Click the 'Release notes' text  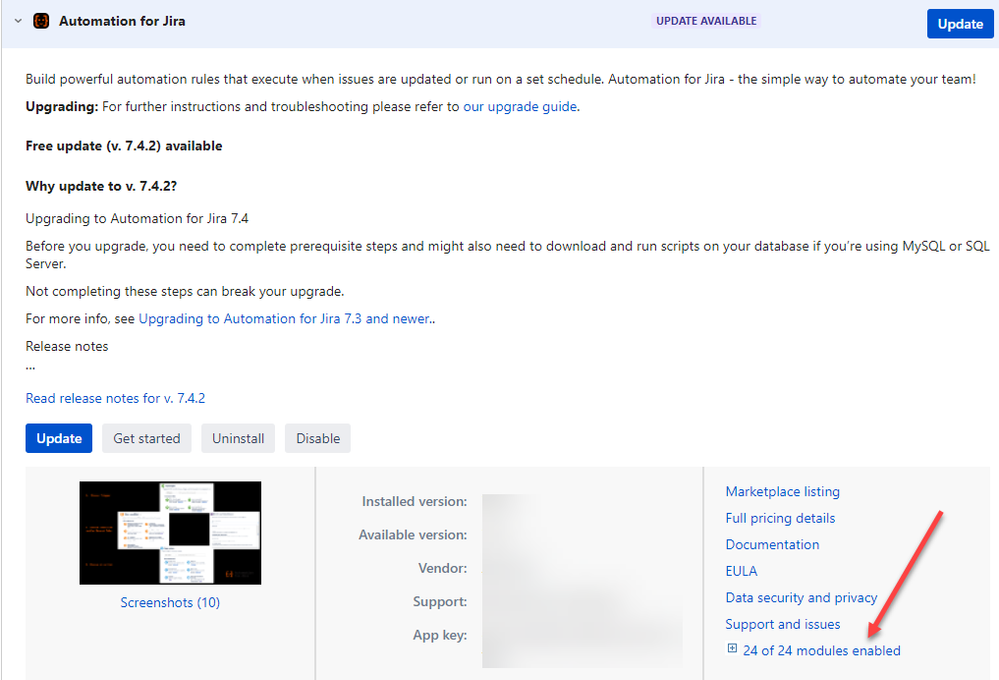(67, 347)
